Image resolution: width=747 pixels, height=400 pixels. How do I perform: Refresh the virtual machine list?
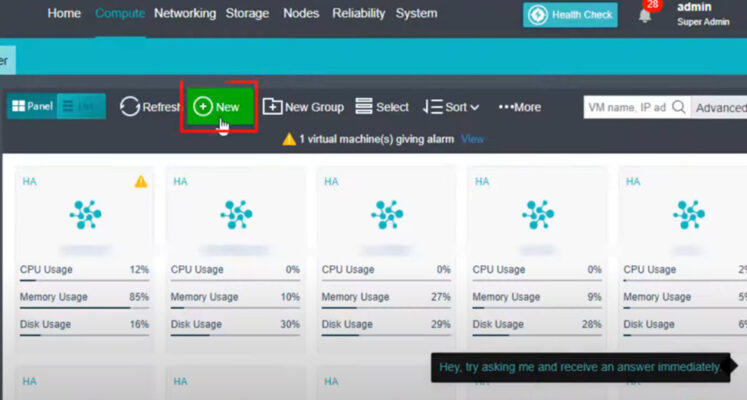click(x=150, y=107)
